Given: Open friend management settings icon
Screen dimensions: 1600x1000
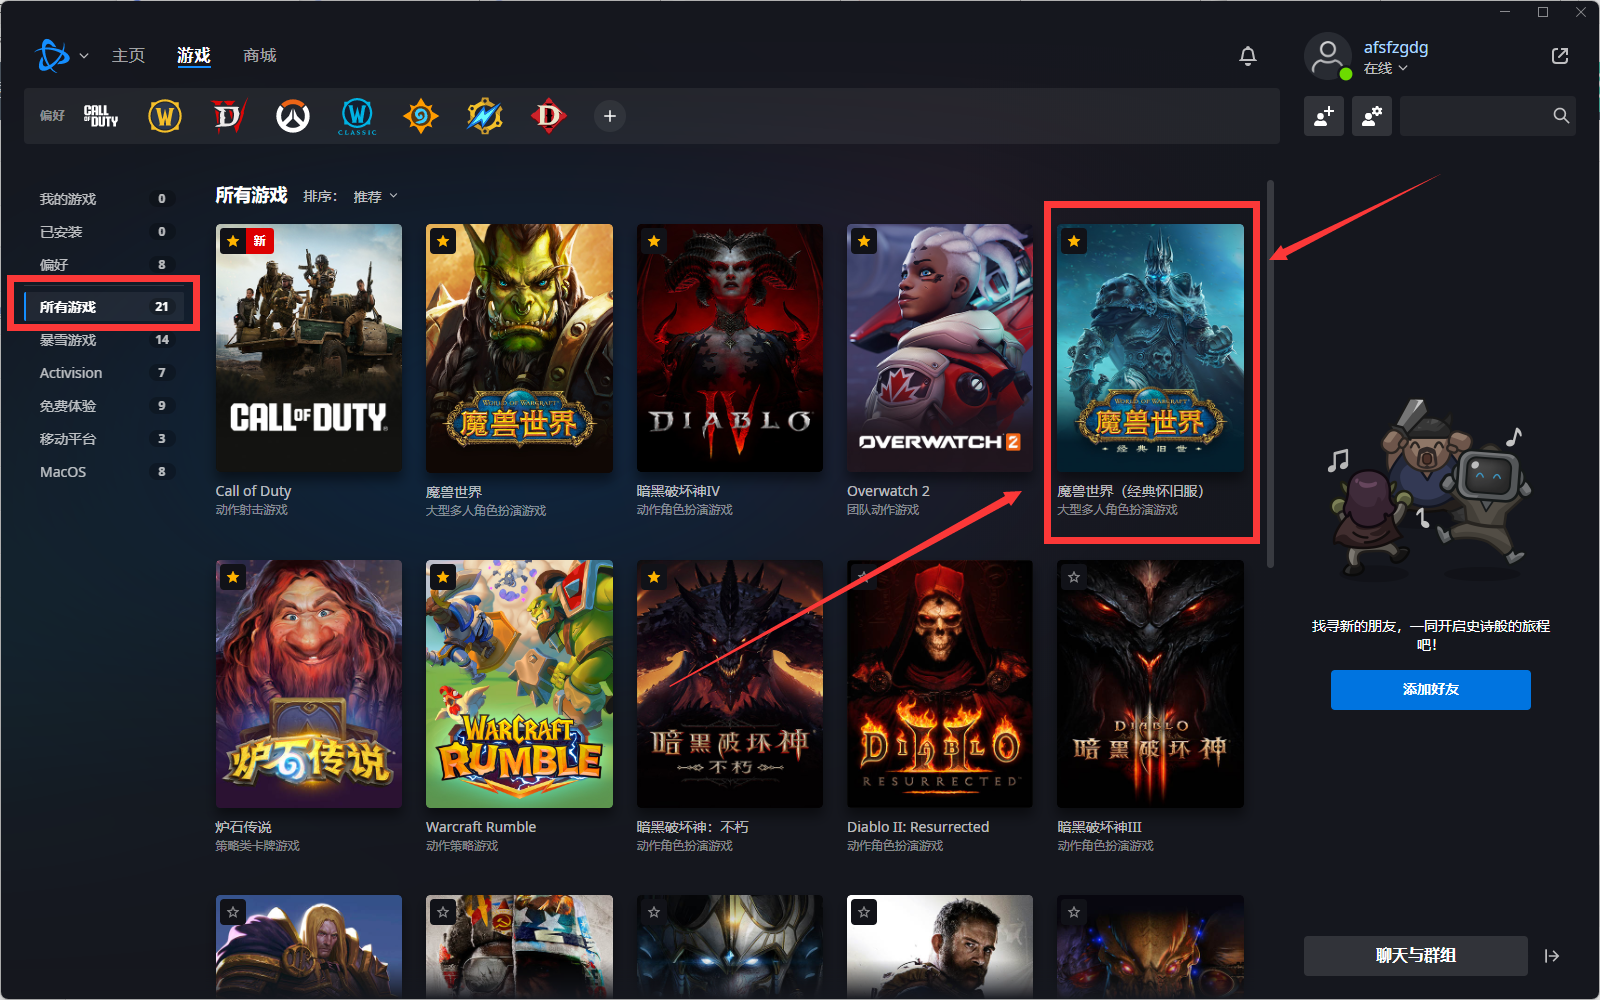Looking at the screenshot, I should point(1372,116).
